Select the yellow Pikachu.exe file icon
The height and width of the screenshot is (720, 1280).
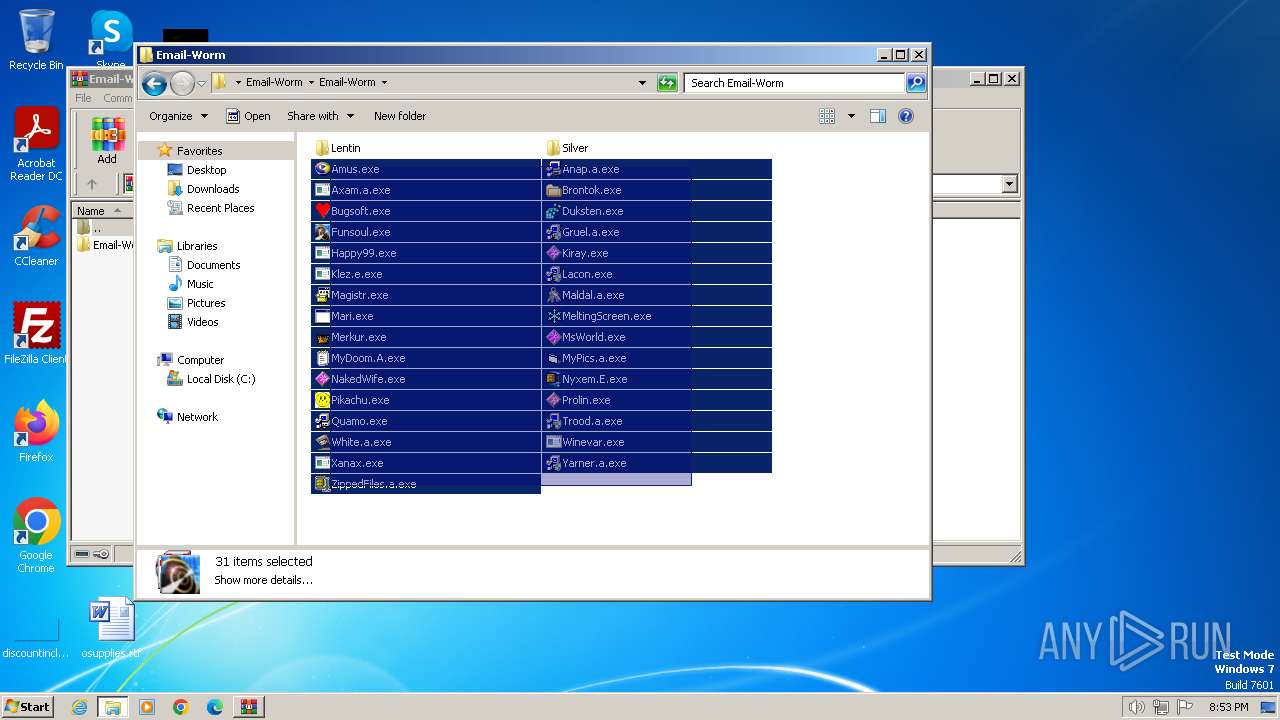[x=322, y=400]
